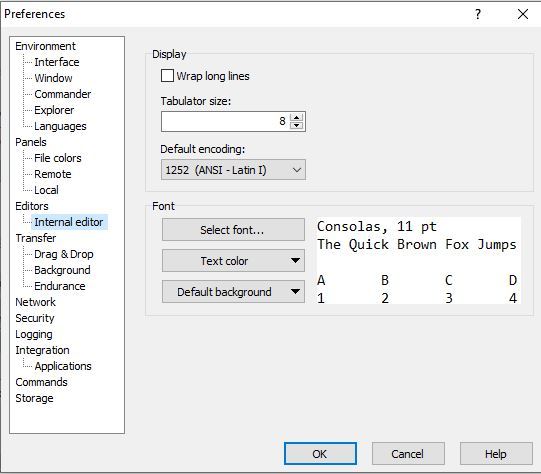Select Internal editor in the tree
The image size is (541, 474).
(x=69, y=222)
